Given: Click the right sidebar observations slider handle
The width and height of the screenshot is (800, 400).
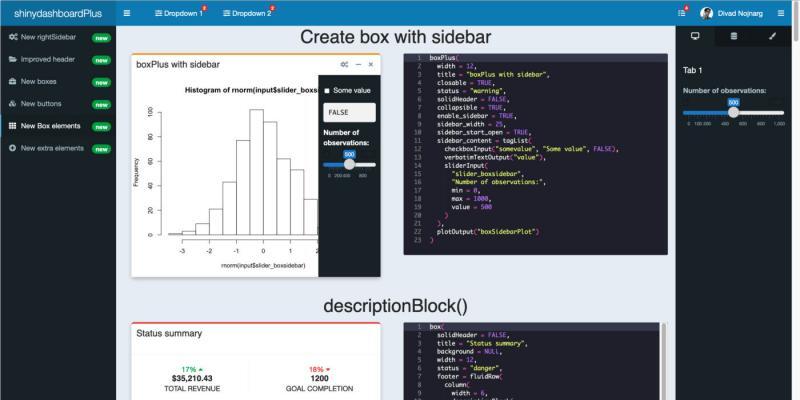Looking at the screenshot, I should click(733, 112).
